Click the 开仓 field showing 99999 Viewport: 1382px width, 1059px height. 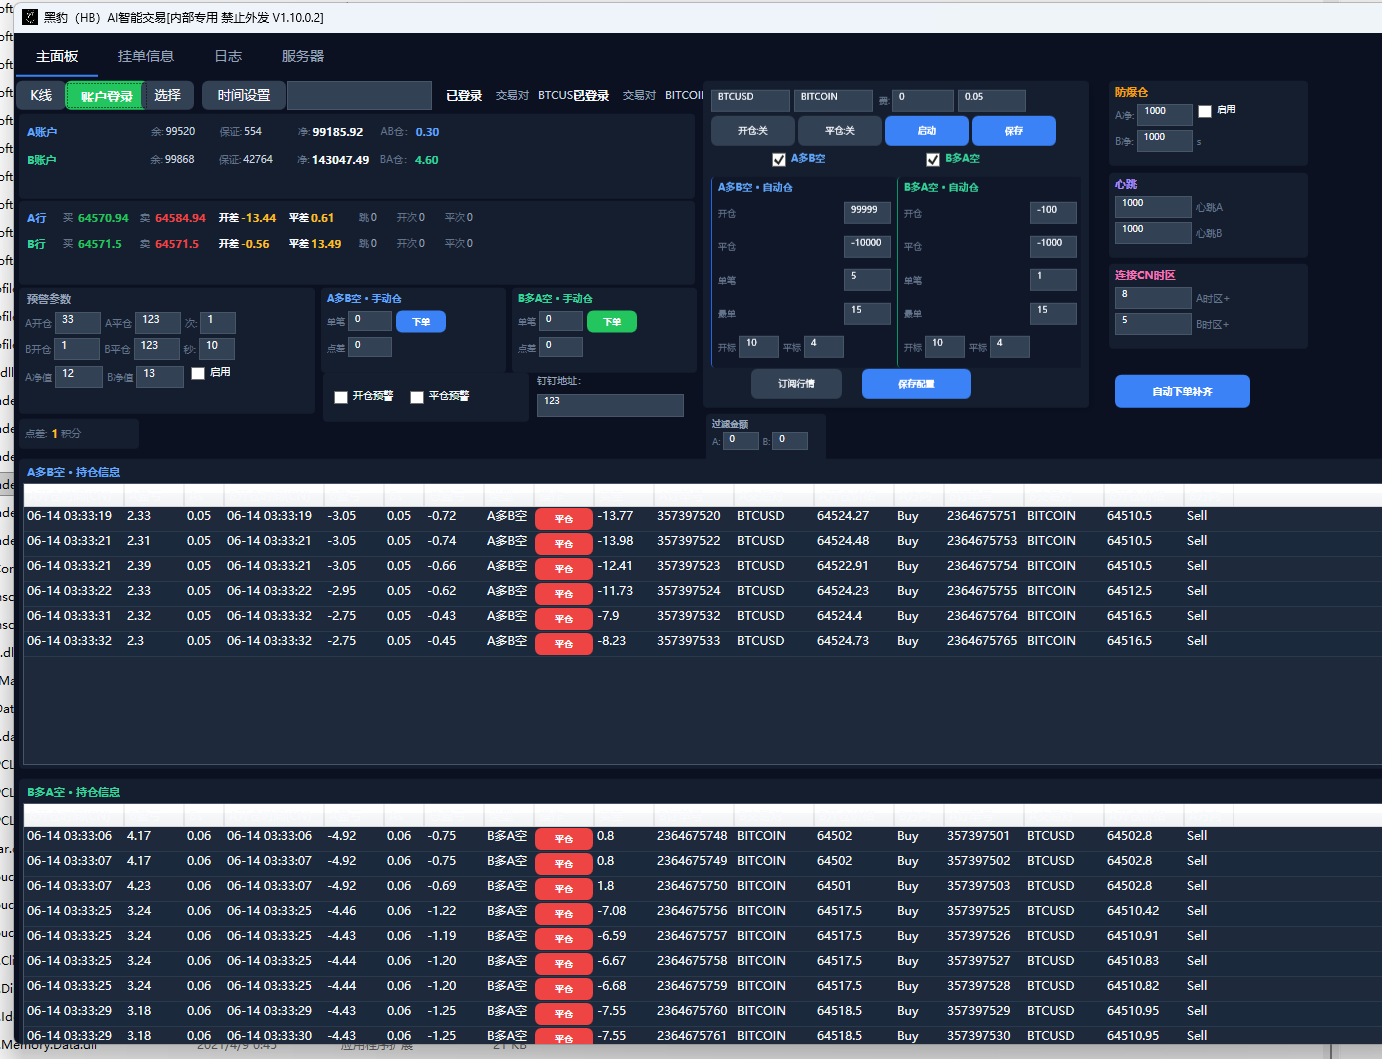tap(867, 213)
